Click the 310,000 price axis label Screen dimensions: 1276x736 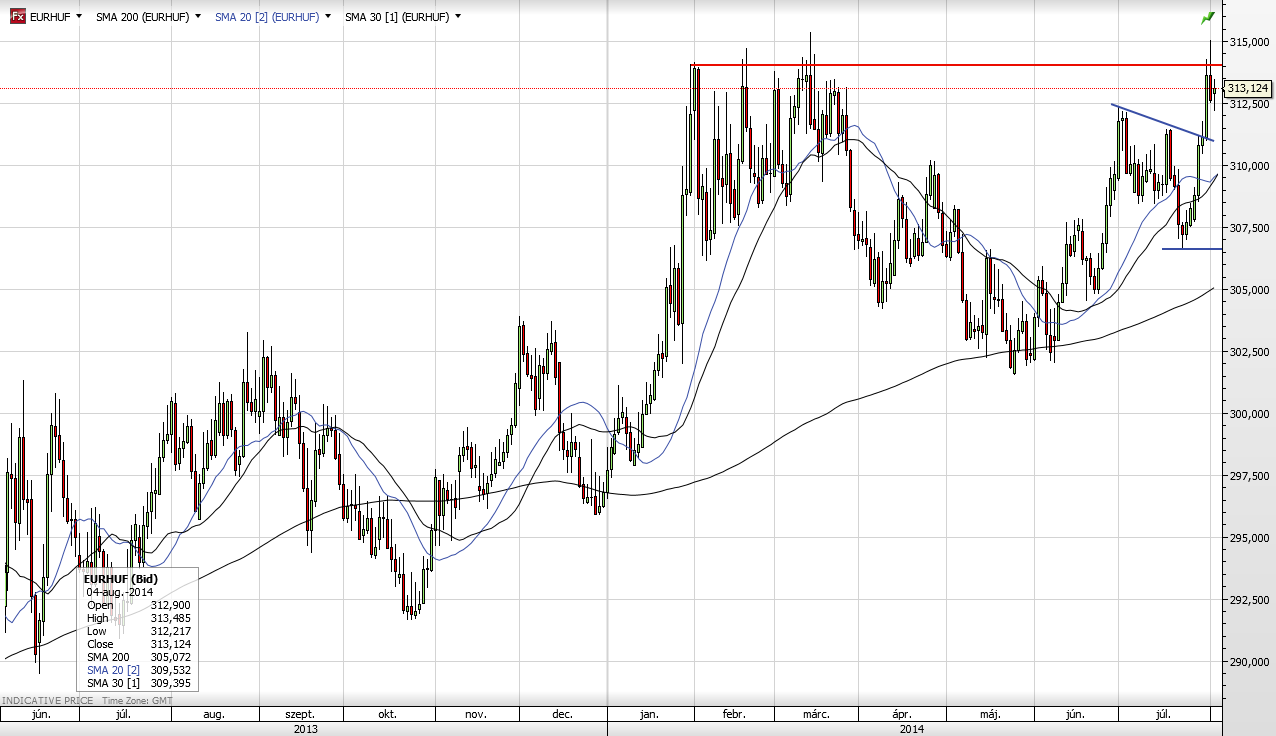tap(1249, 166)
